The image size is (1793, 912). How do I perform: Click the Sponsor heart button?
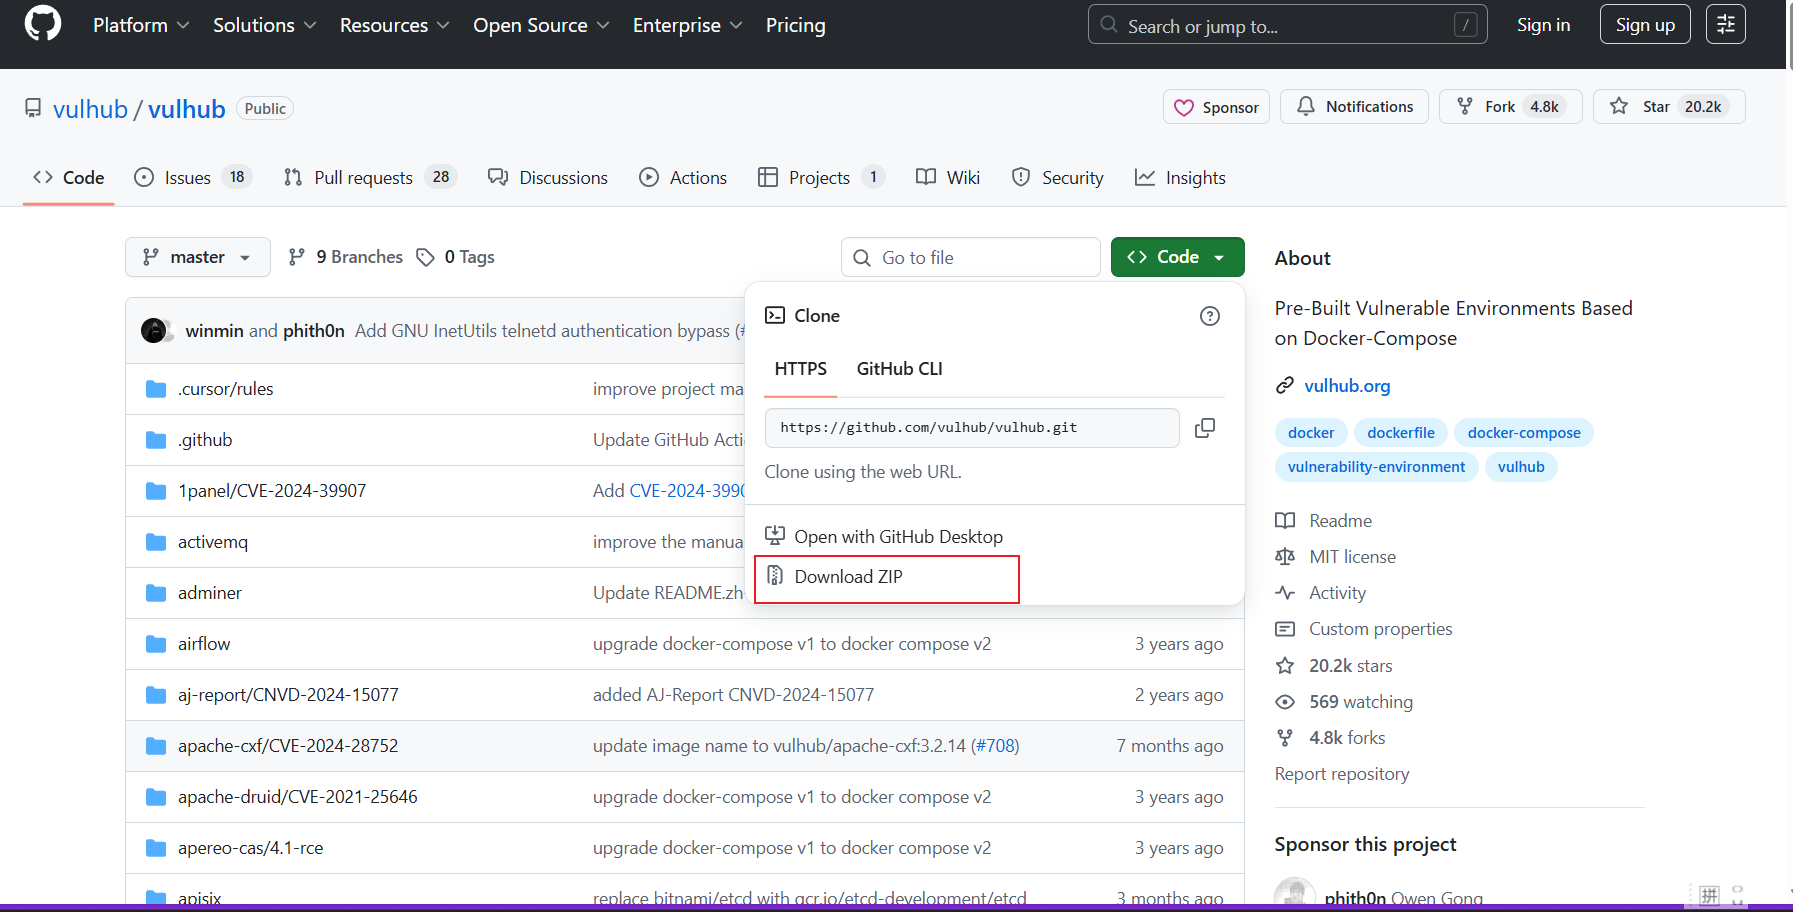1216,107
